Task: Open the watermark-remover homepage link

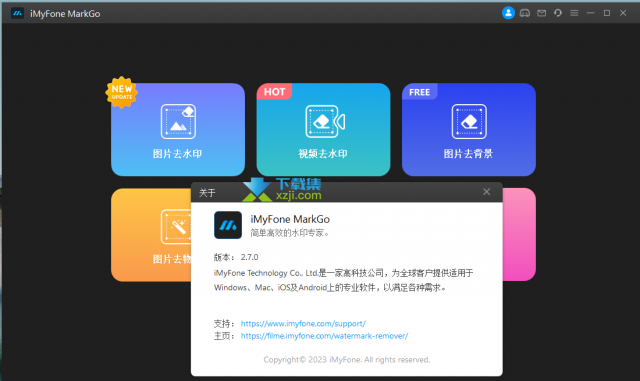Action: 324,336
